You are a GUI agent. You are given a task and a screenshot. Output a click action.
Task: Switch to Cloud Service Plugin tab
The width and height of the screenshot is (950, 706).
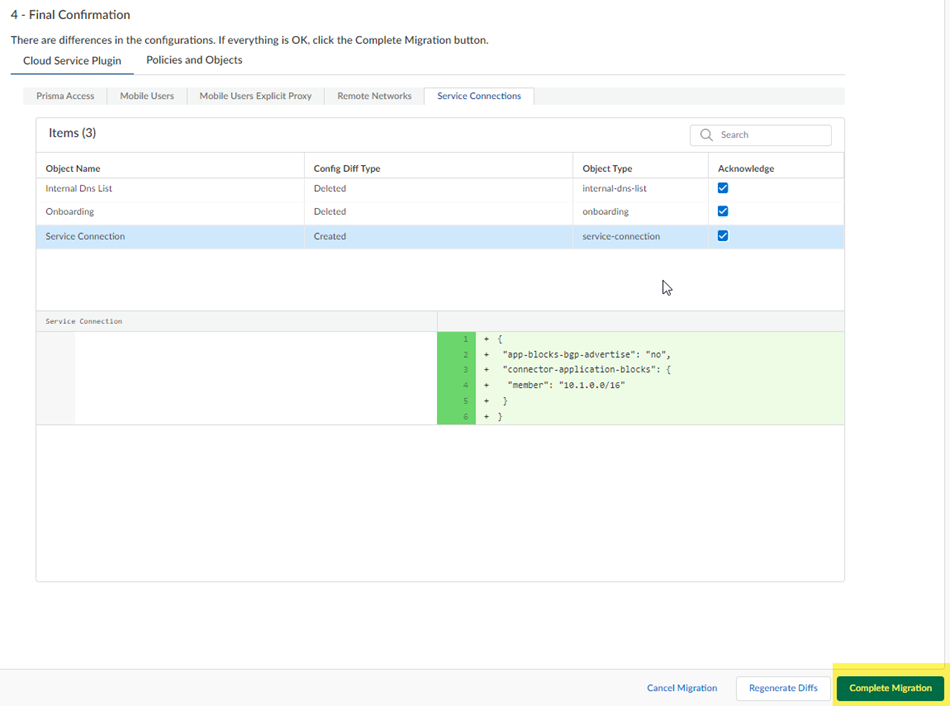tap(72, 61)
